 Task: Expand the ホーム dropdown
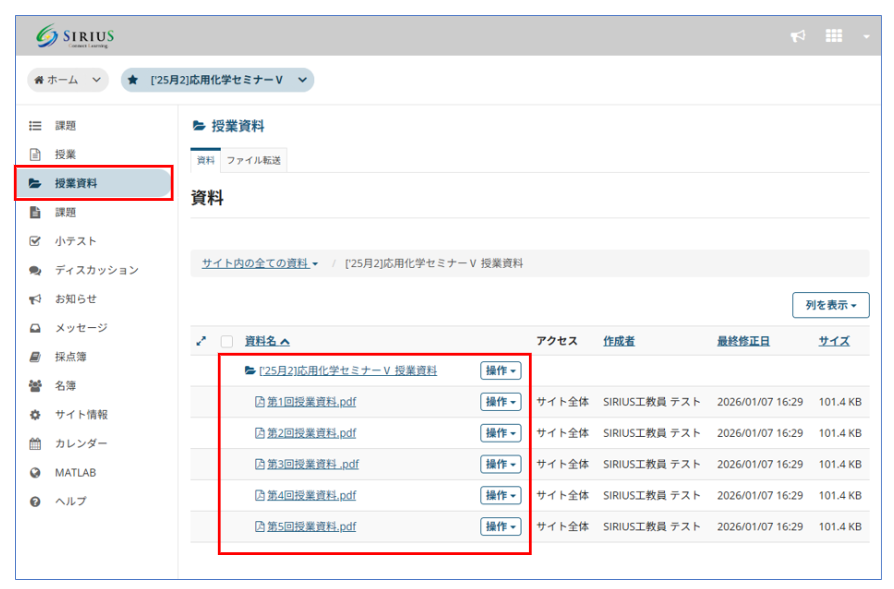68,79
